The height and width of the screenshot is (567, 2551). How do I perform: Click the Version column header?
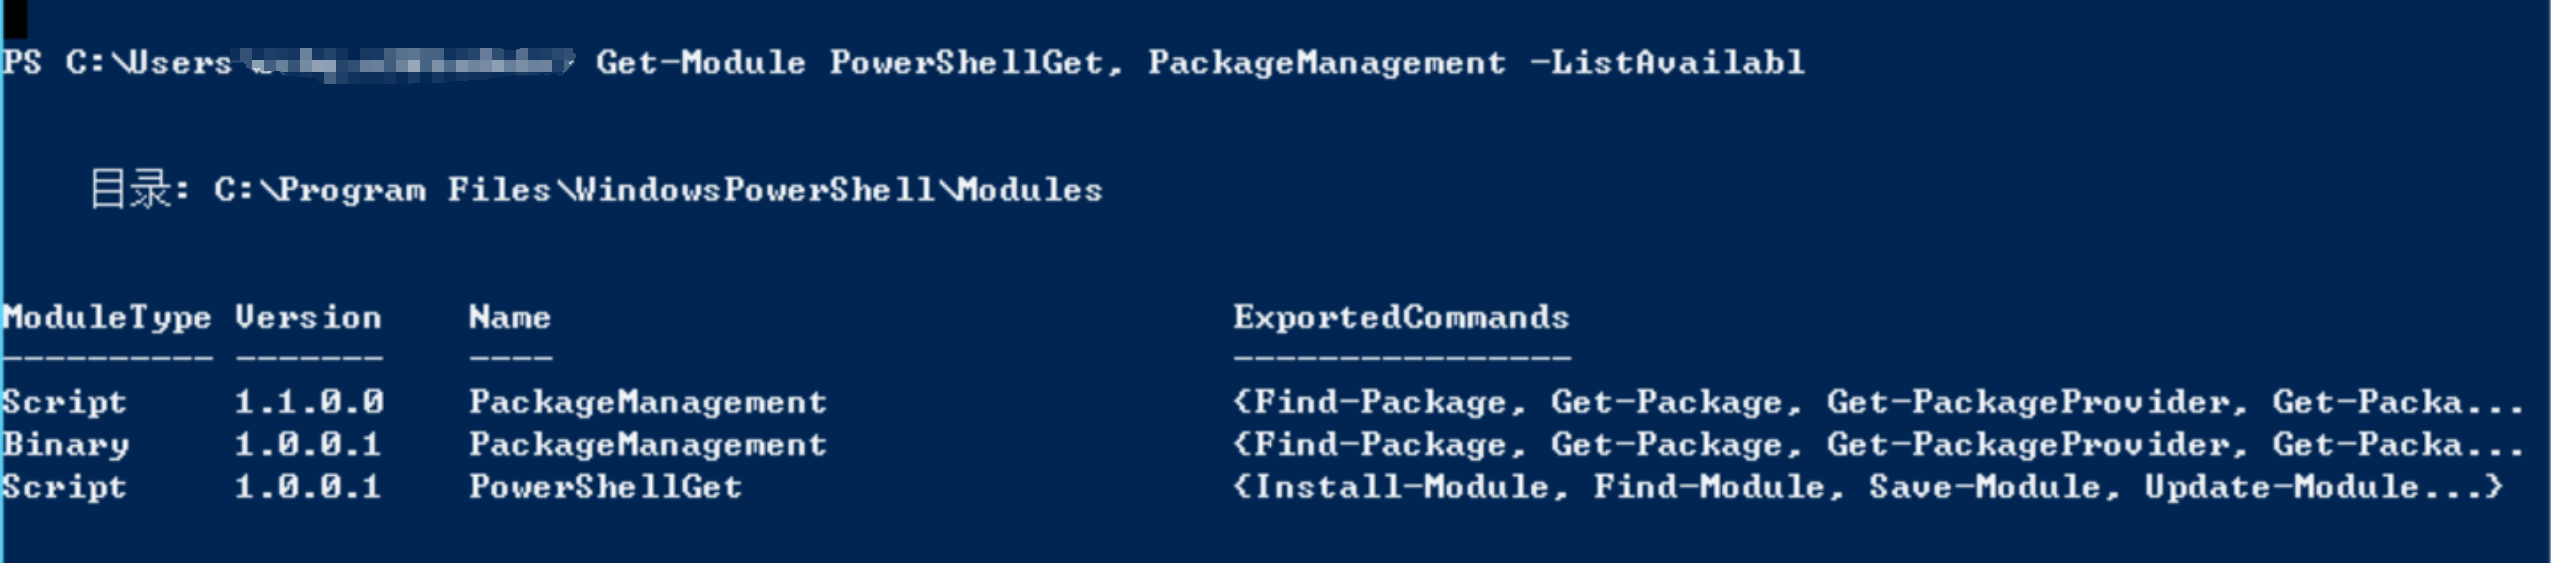pos(308,318)
